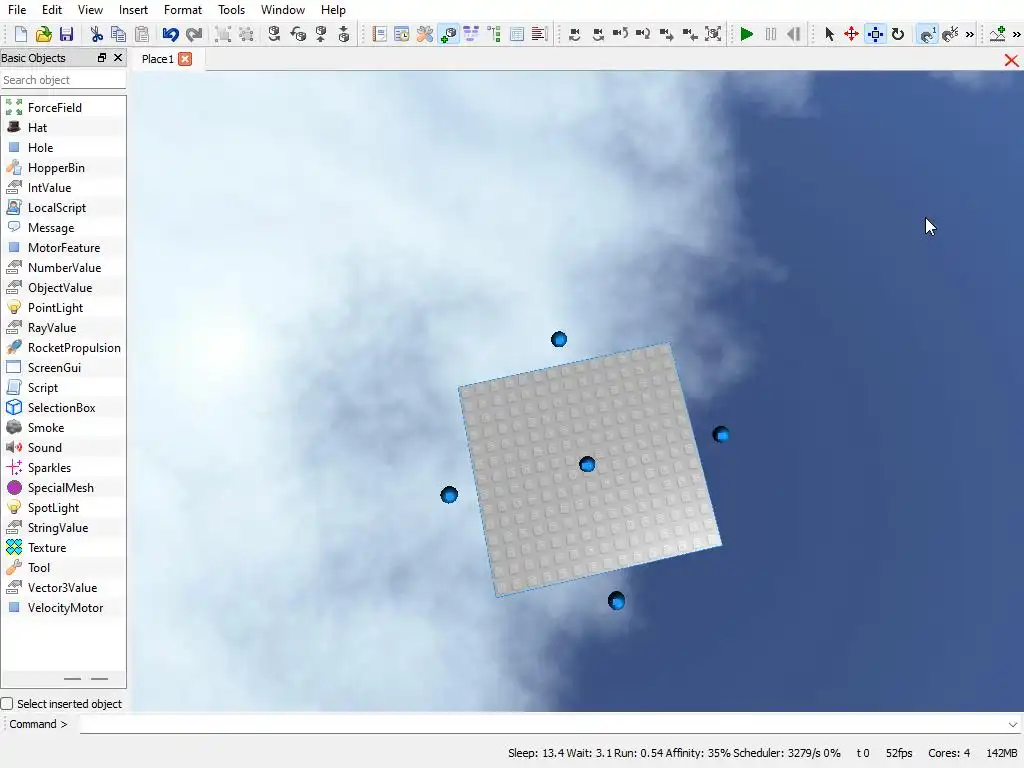Toggle the Basic Objects panel icon
1024x768 pixels.
coord(449,34)
